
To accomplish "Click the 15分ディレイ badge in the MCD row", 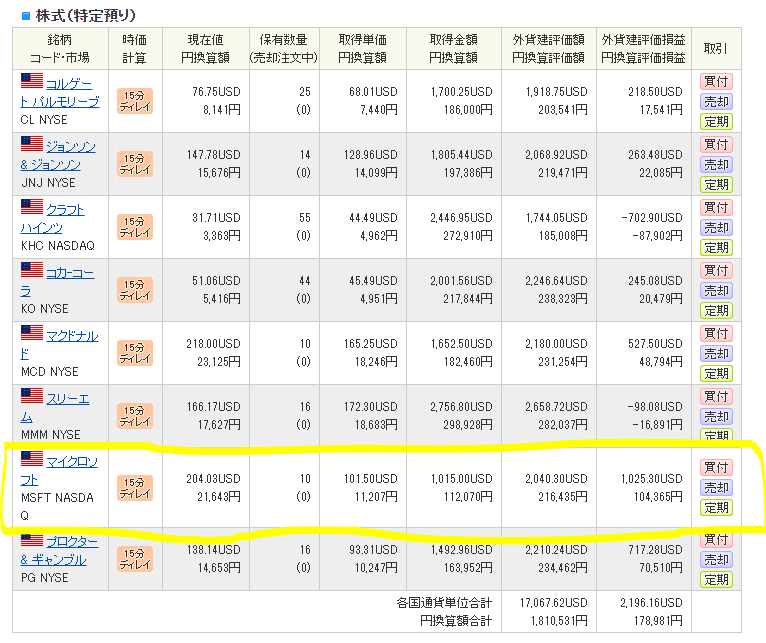I will click(134, 352).
